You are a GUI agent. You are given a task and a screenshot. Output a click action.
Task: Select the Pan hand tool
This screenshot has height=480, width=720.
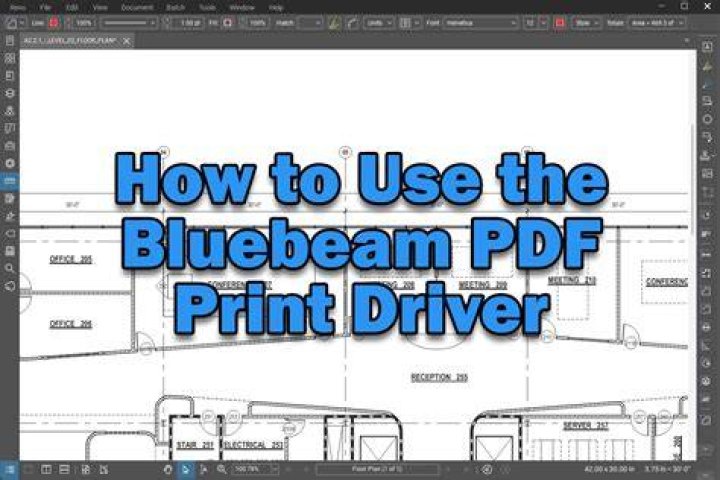(168, 469)
